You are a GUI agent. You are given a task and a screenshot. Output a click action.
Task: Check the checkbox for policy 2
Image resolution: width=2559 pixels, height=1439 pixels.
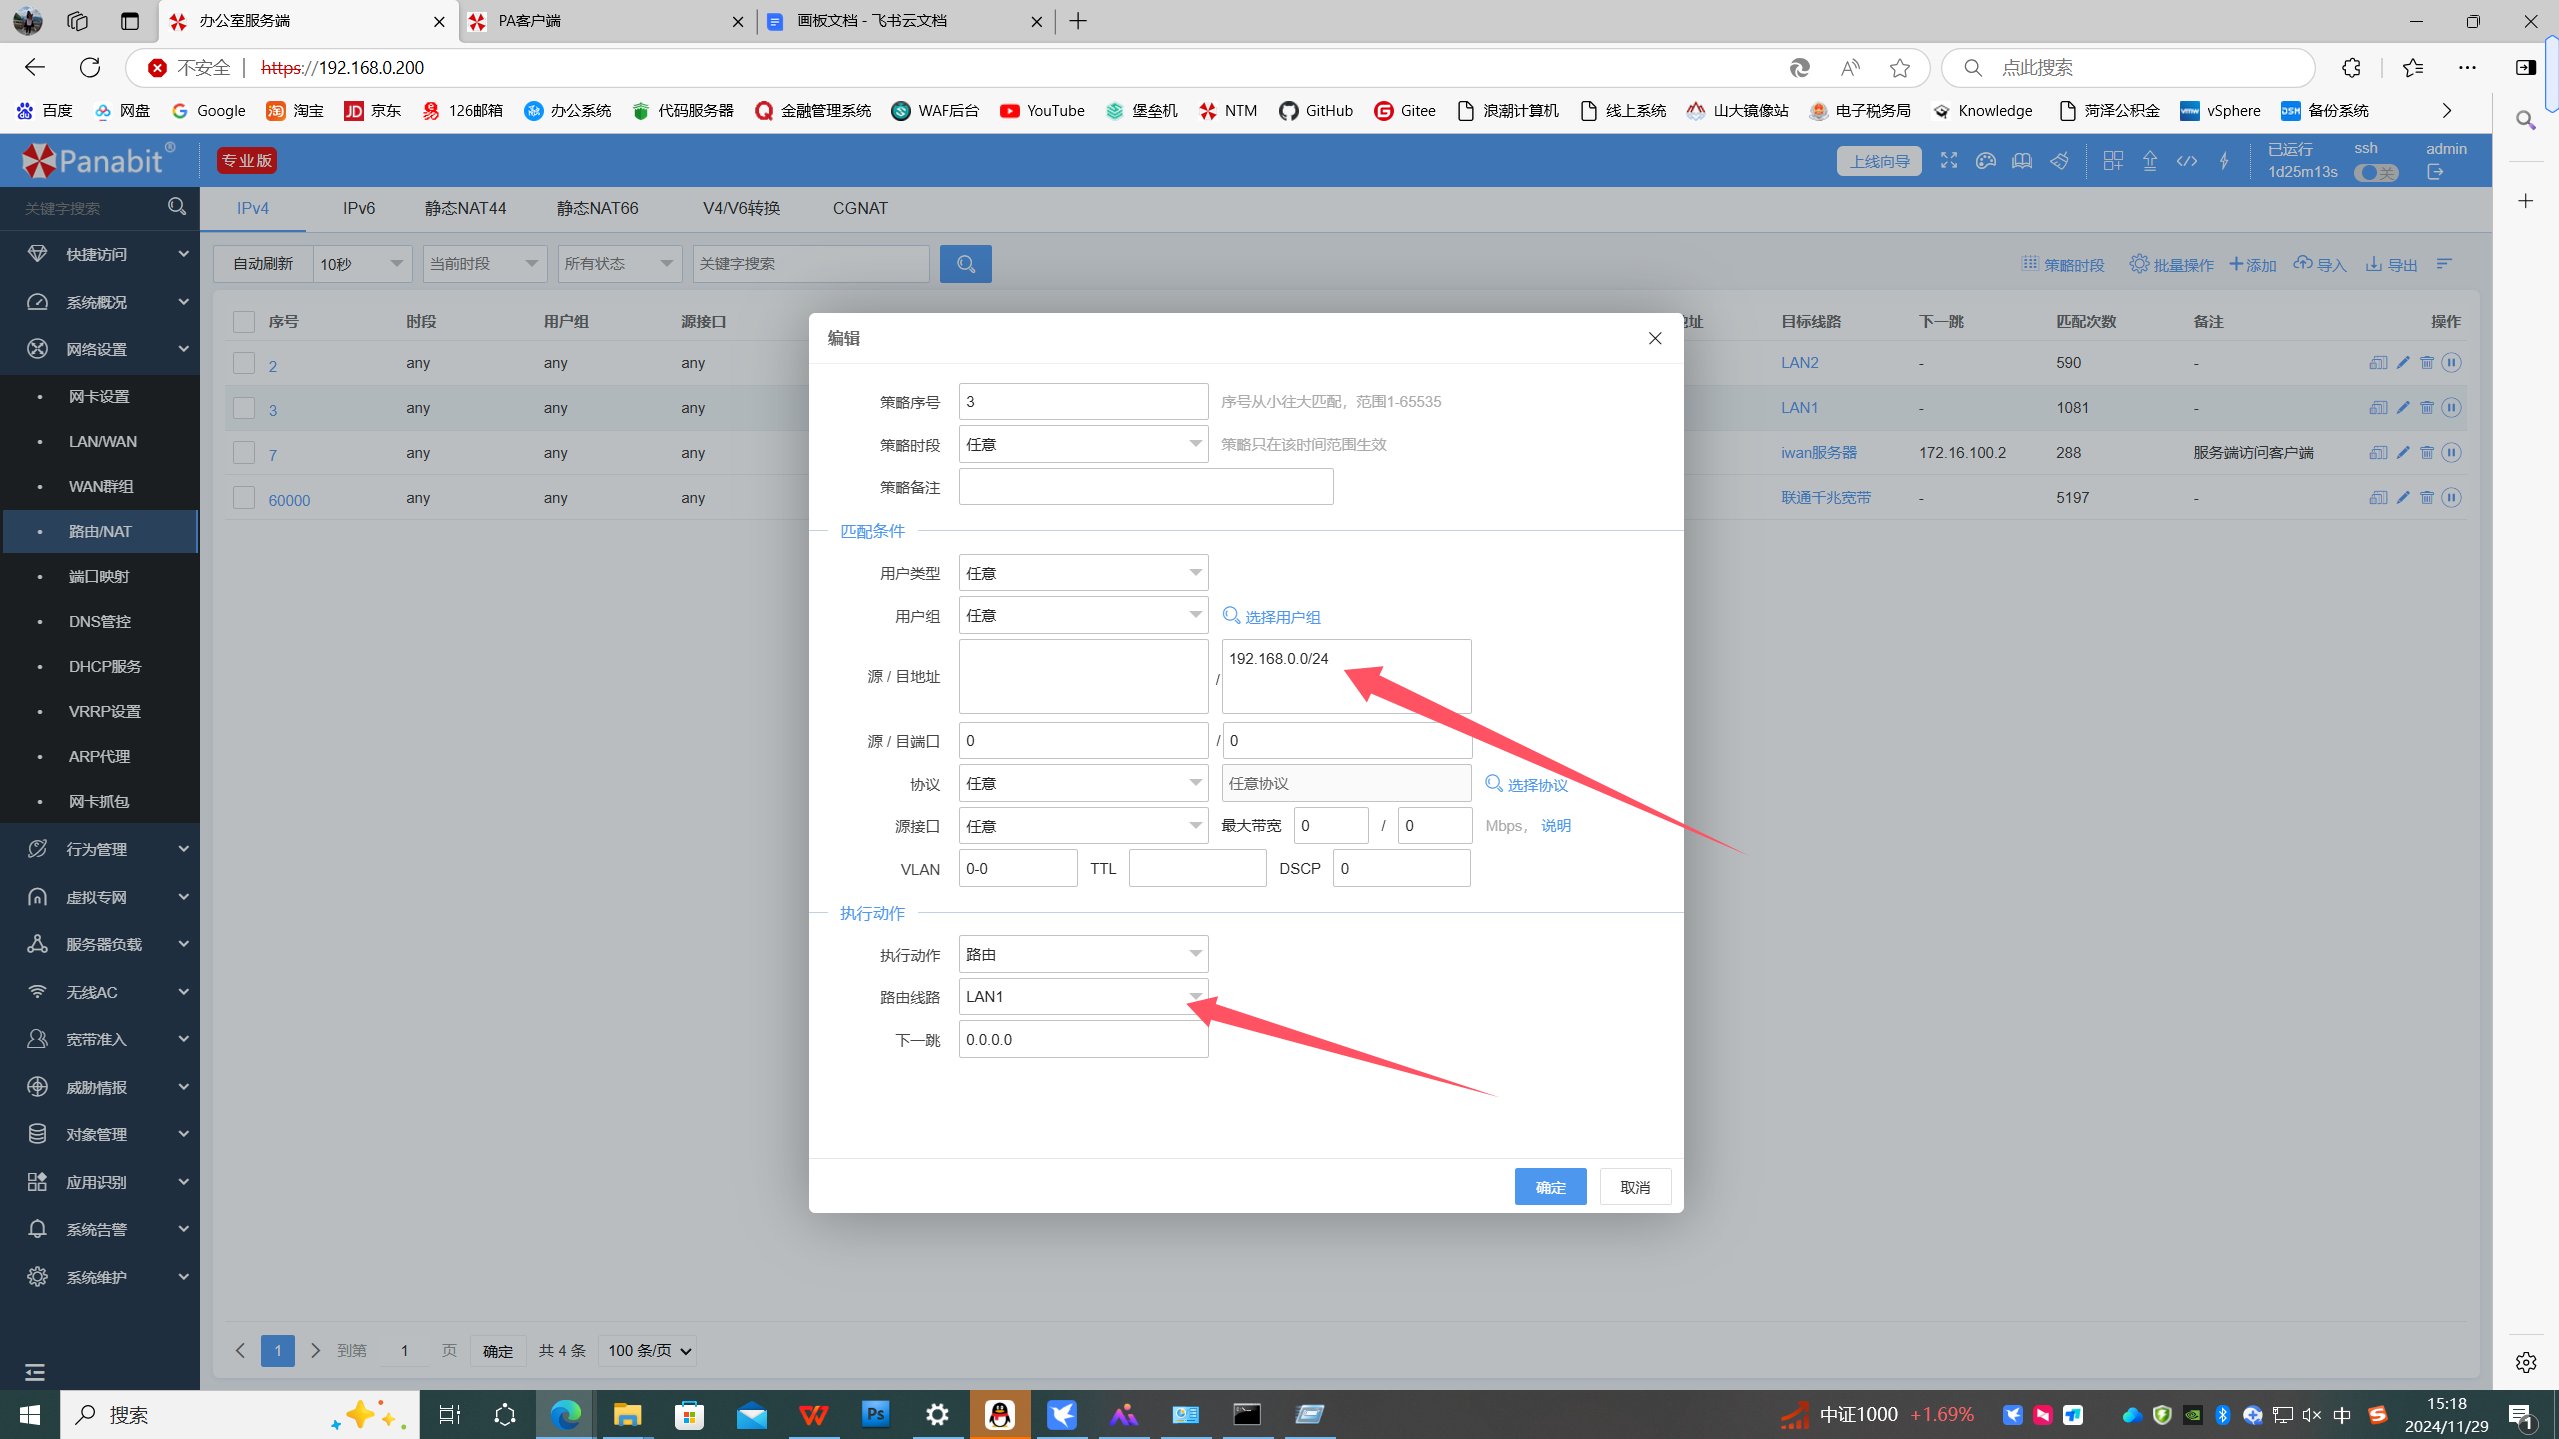click(243, 362)
